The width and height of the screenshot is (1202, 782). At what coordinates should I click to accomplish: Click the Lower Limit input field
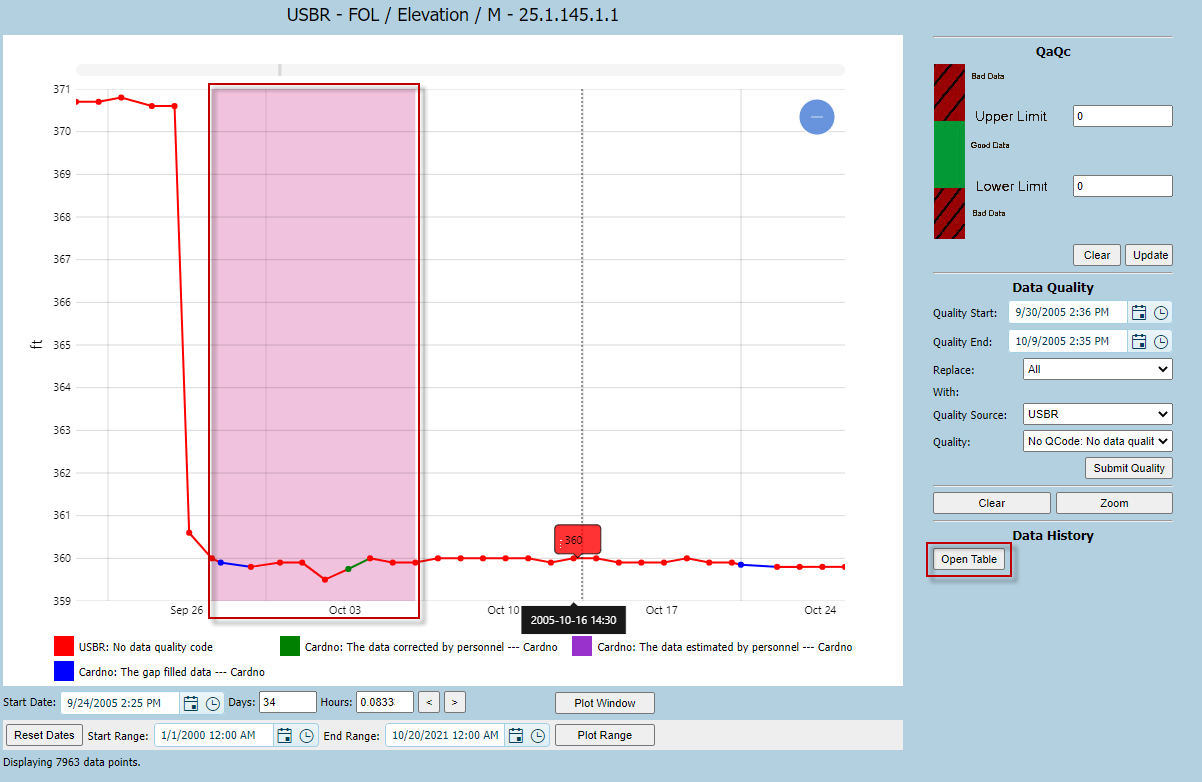(x=1123, y=186)
